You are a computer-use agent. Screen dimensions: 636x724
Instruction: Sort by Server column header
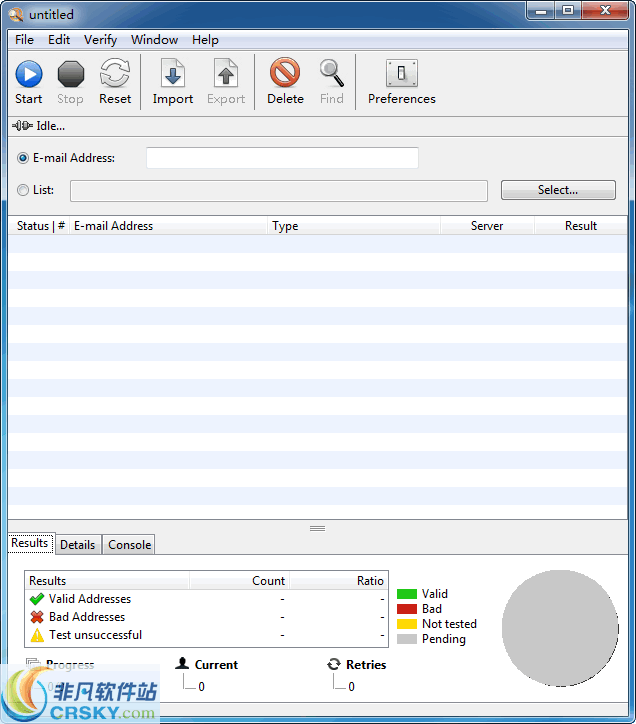click(487, 226)
